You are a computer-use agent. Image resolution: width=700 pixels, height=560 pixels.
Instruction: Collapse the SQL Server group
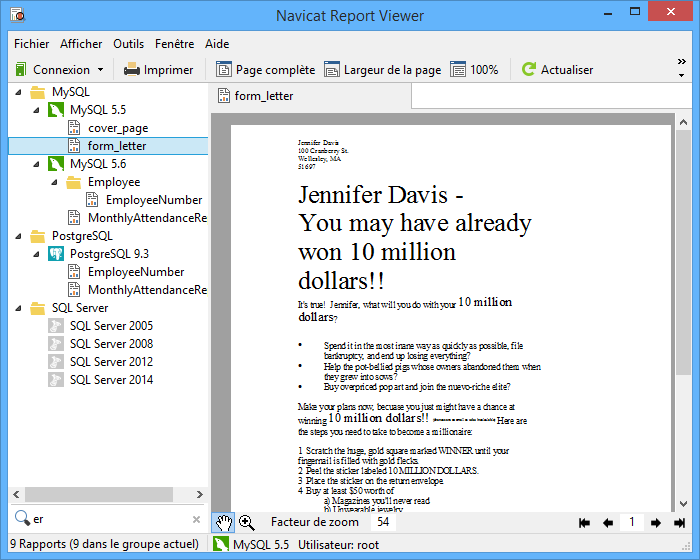pyautogui.click(x=18, y=308)
